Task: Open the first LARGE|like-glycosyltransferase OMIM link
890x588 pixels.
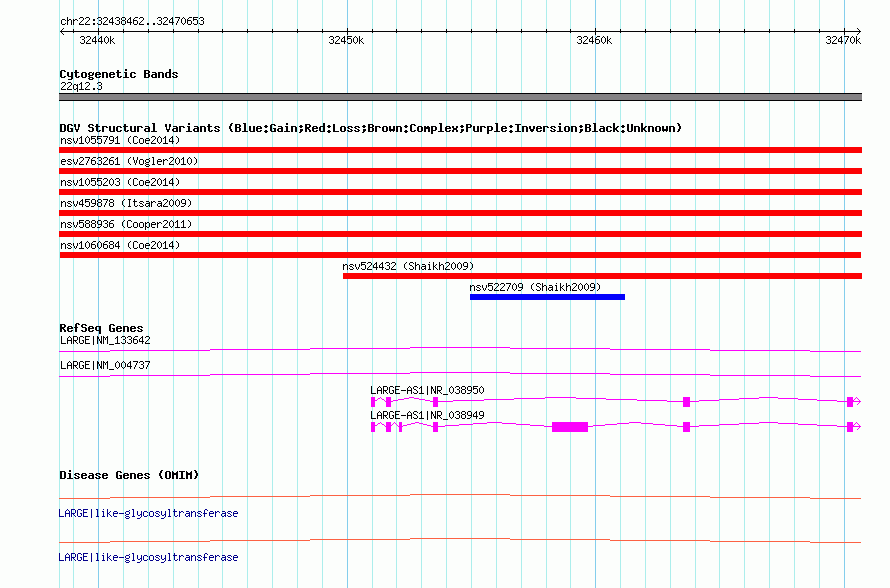Action: click(148, 514)
